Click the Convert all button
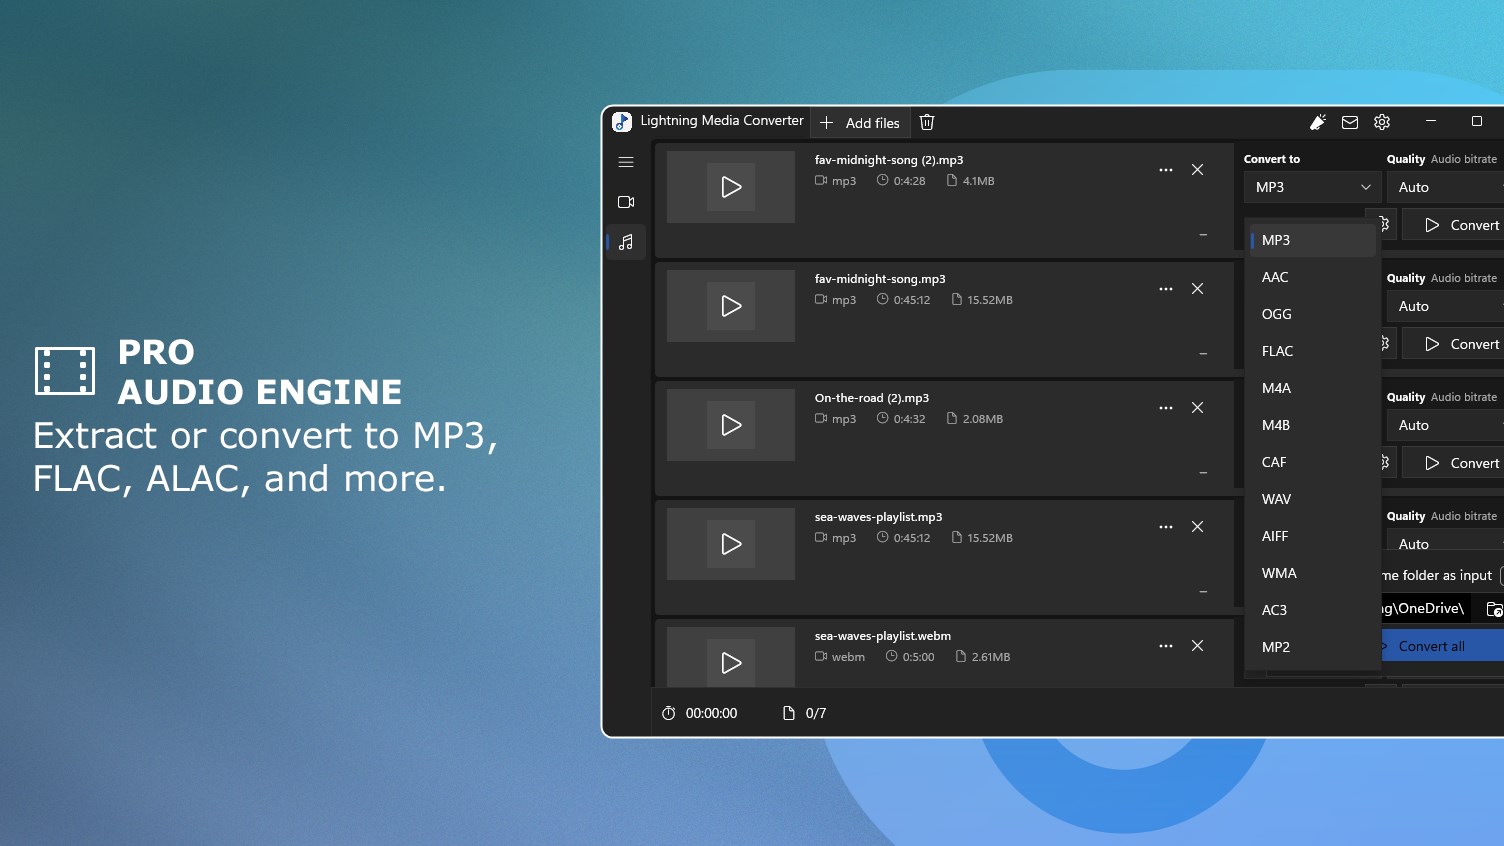1504x846 pixels. pos(1442,646)
